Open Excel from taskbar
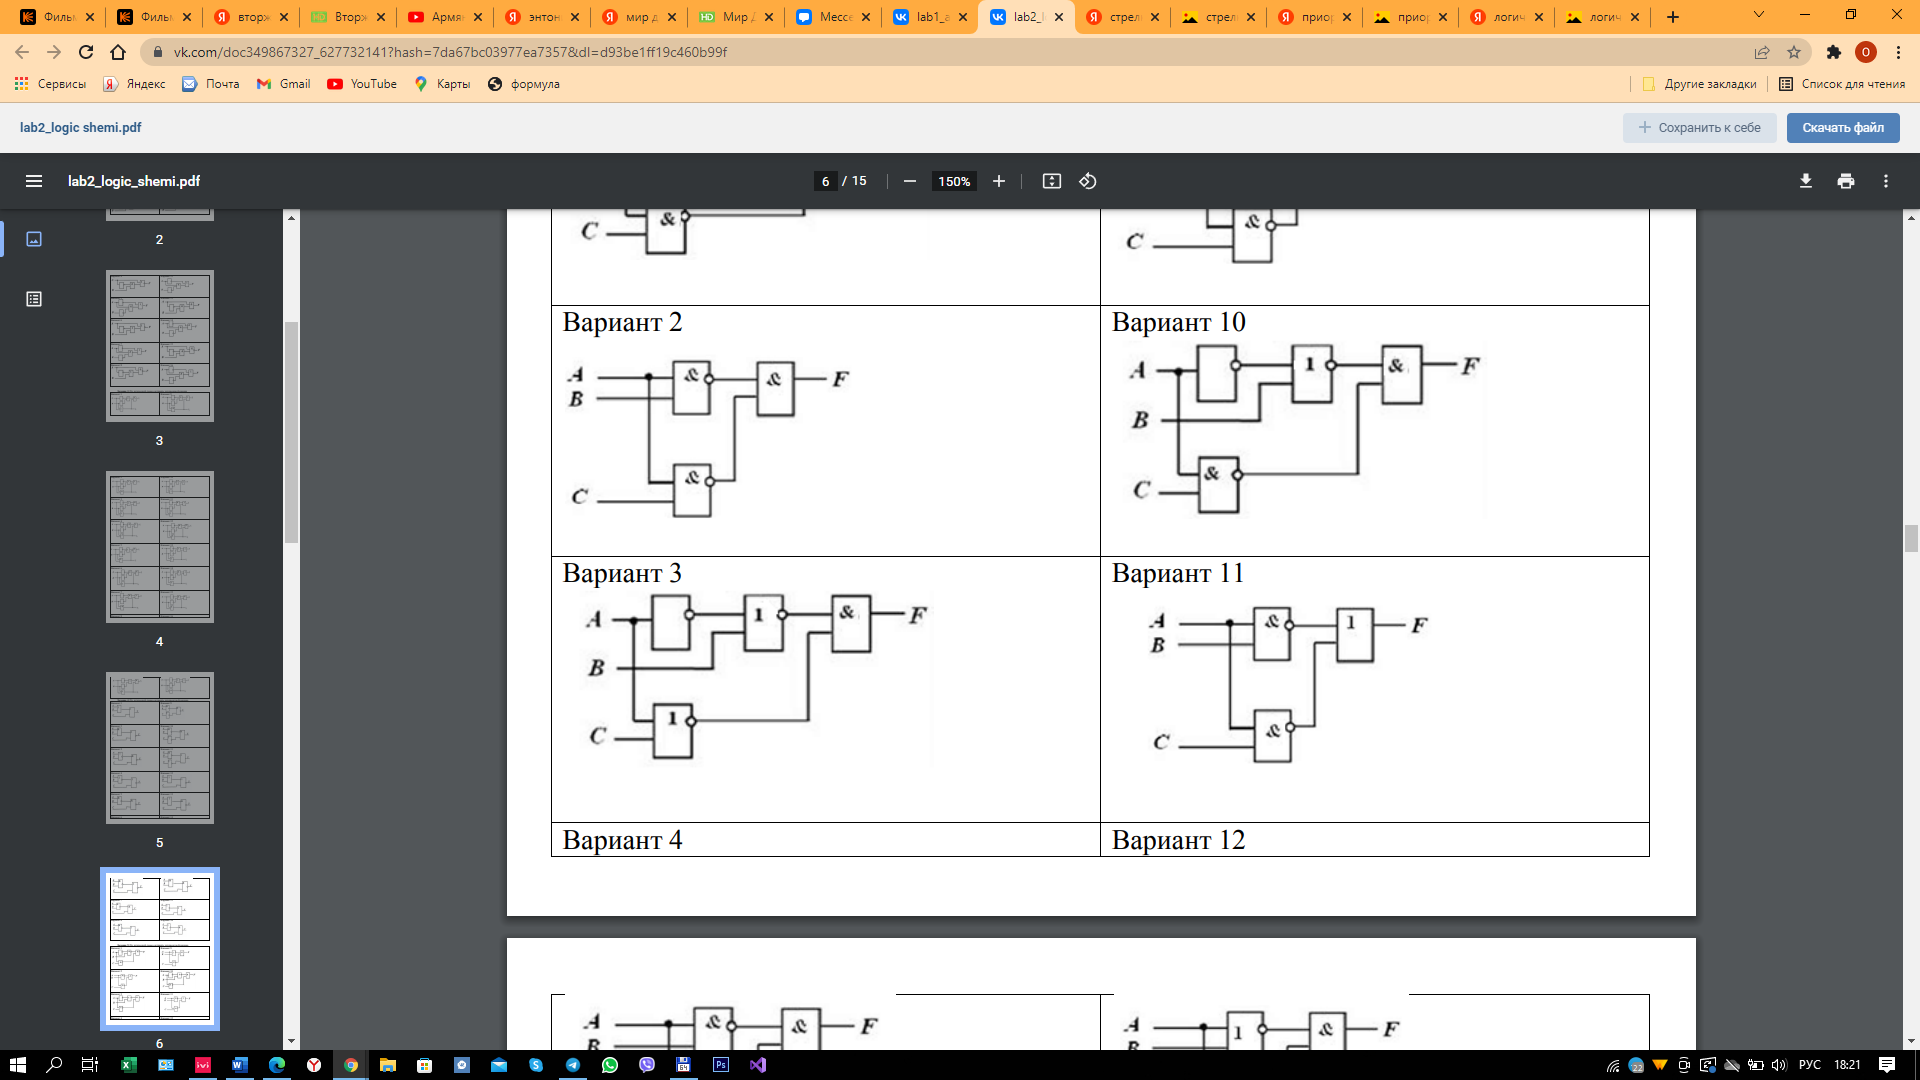Viewport: 1920px width, 1080px height. point(129,1065)
